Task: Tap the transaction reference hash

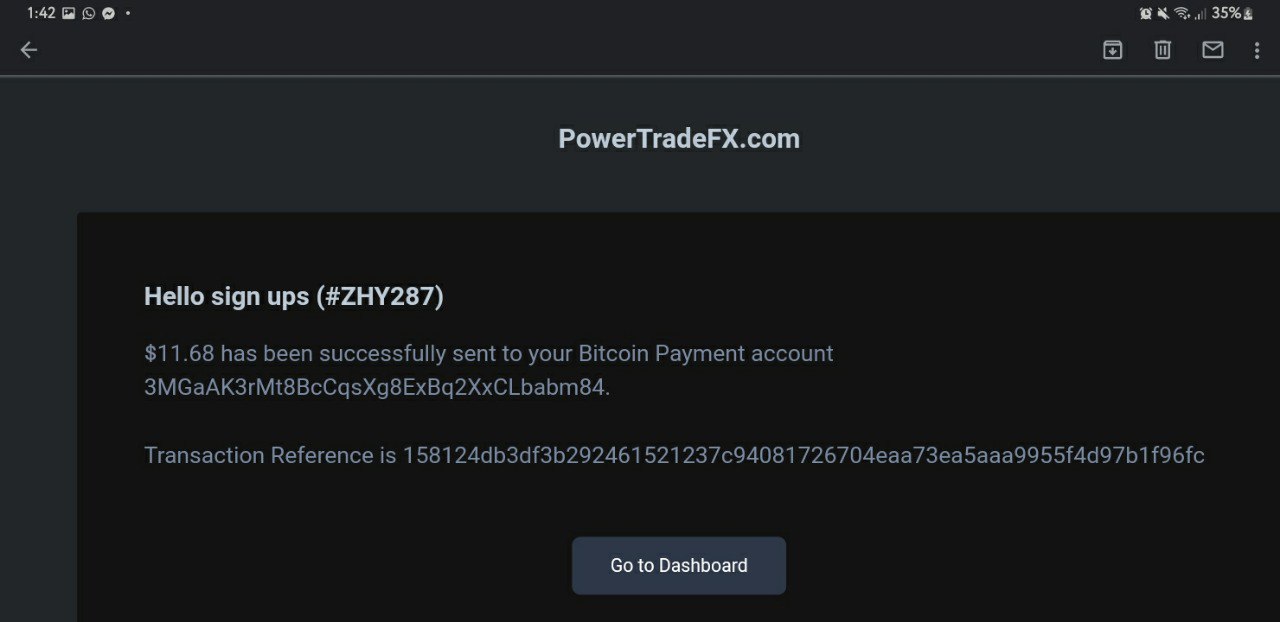Action: tap(803, 456)
